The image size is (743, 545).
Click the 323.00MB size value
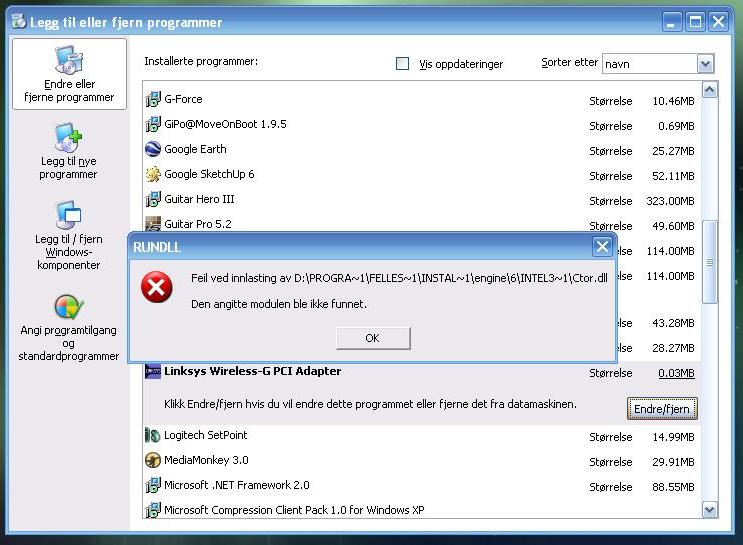(671, 201)
